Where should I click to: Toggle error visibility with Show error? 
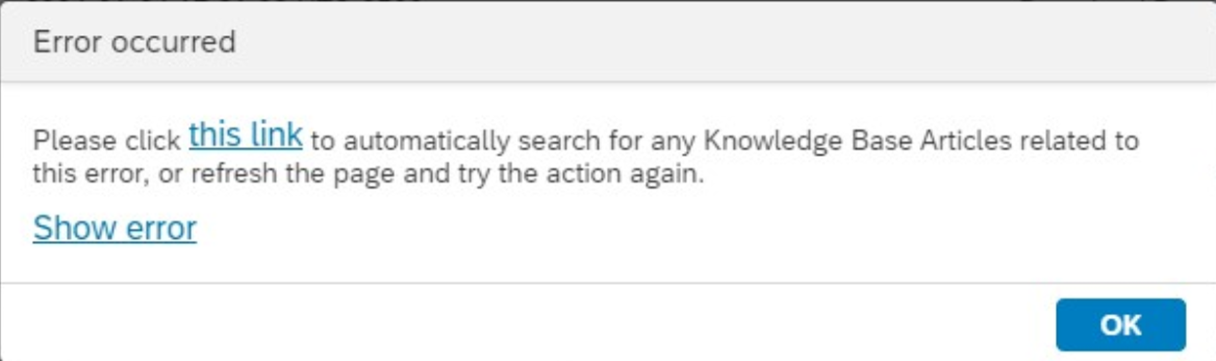(x=115, y=228)
